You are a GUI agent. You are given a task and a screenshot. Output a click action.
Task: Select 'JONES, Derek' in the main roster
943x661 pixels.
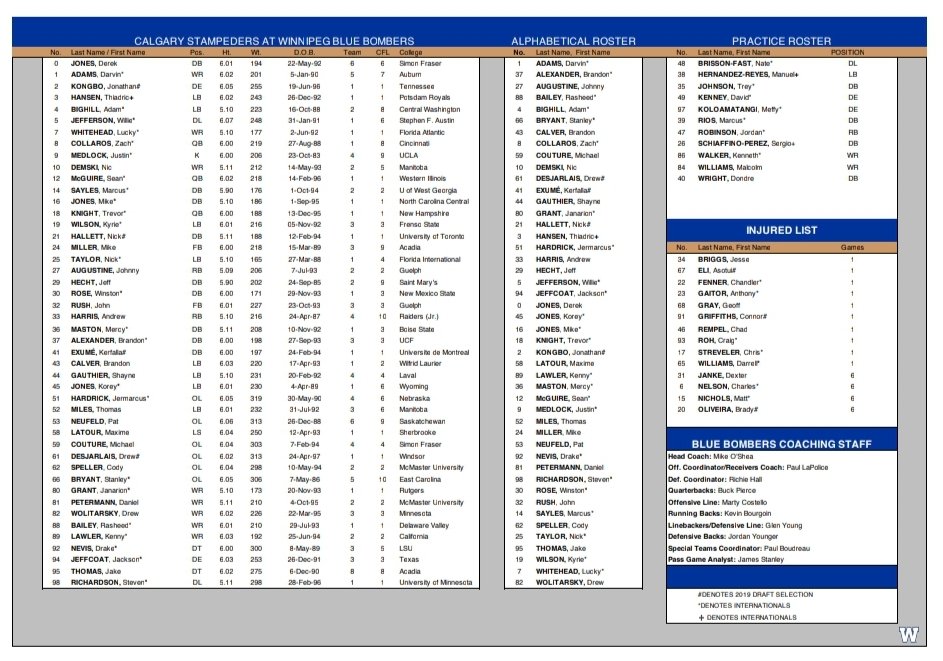(94, 63)
